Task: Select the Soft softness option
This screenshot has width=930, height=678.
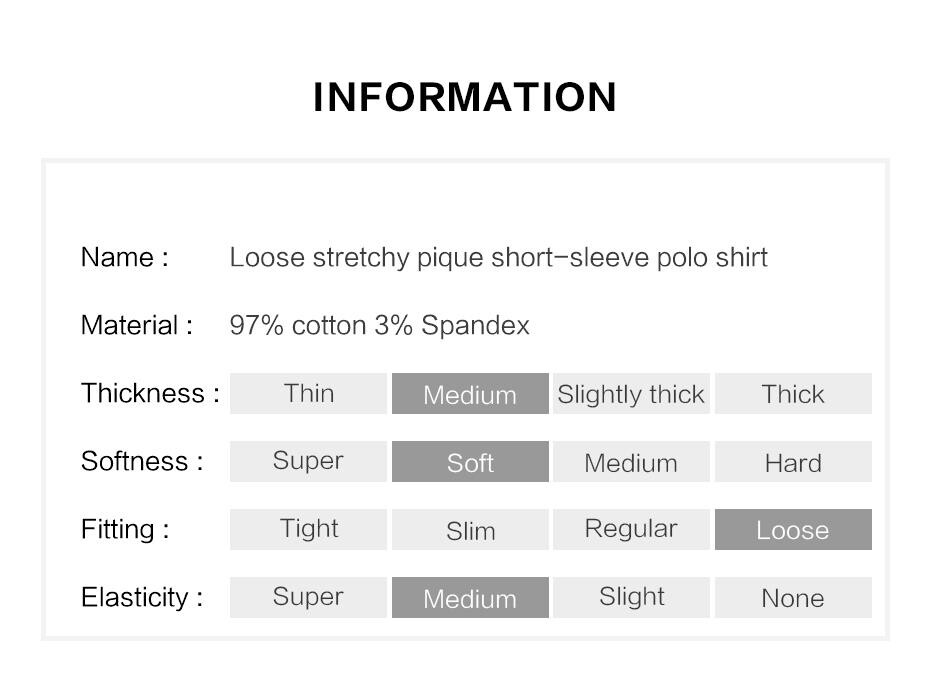Action: [470, 461]
